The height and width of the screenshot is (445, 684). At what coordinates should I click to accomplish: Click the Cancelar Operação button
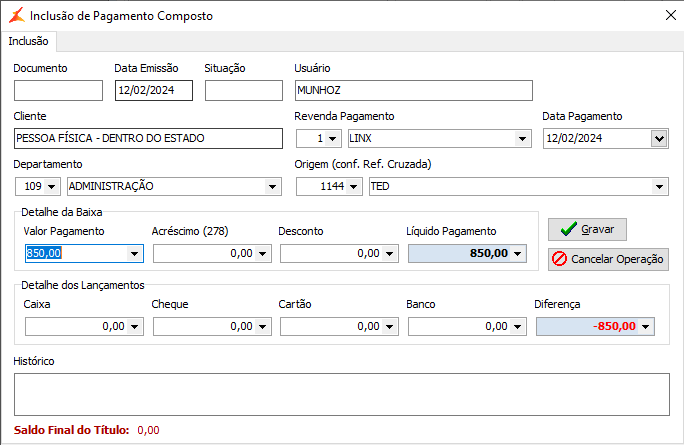(x=608, y=259)
